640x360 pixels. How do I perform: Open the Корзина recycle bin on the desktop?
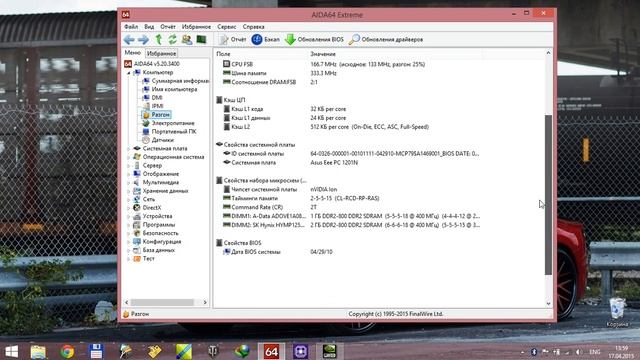(x=617, y=313)
